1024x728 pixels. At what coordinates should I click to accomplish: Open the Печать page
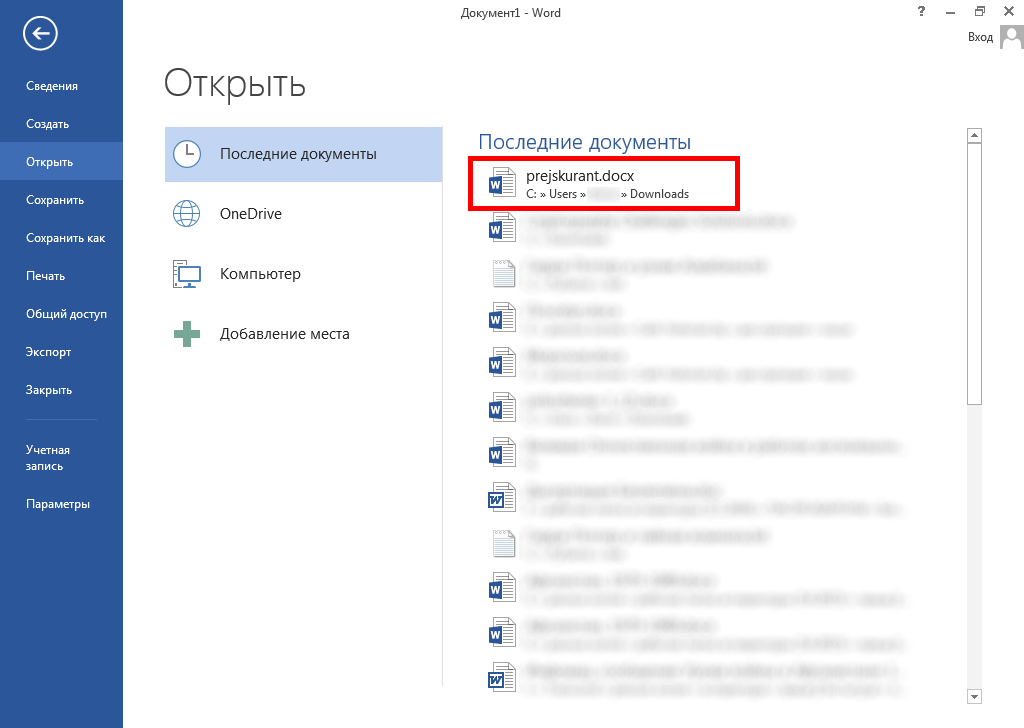(x=45, y=276)
